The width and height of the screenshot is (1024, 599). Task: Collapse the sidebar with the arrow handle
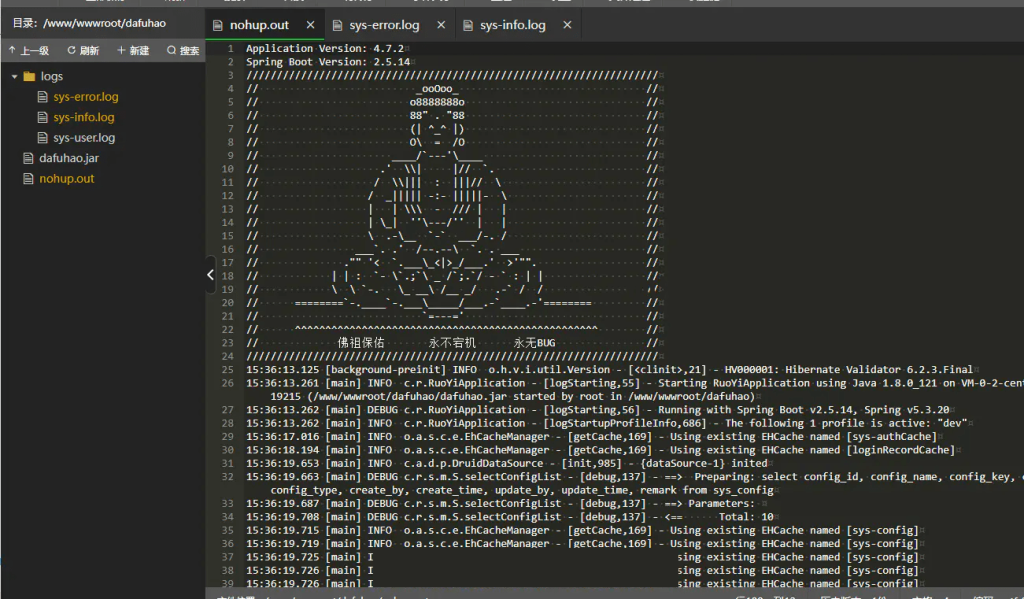(210, 274)
